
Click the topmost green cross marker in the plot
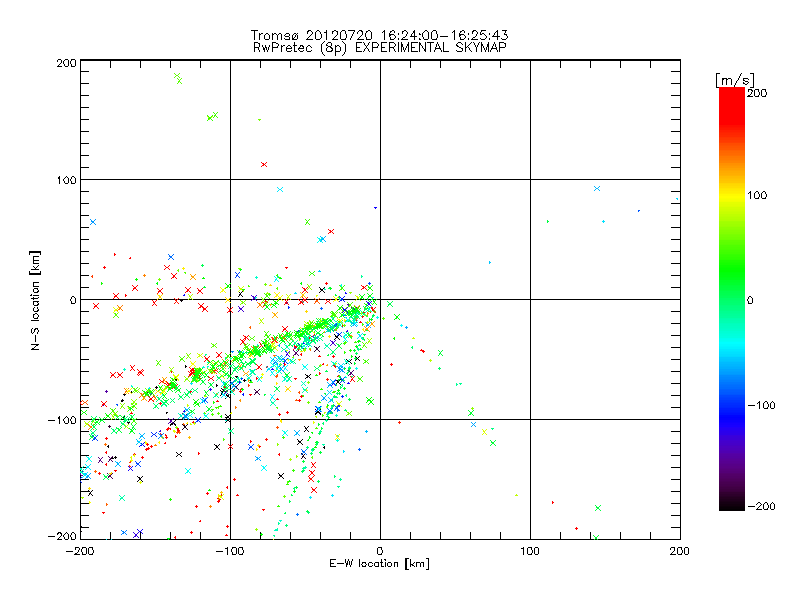(177, 76)
